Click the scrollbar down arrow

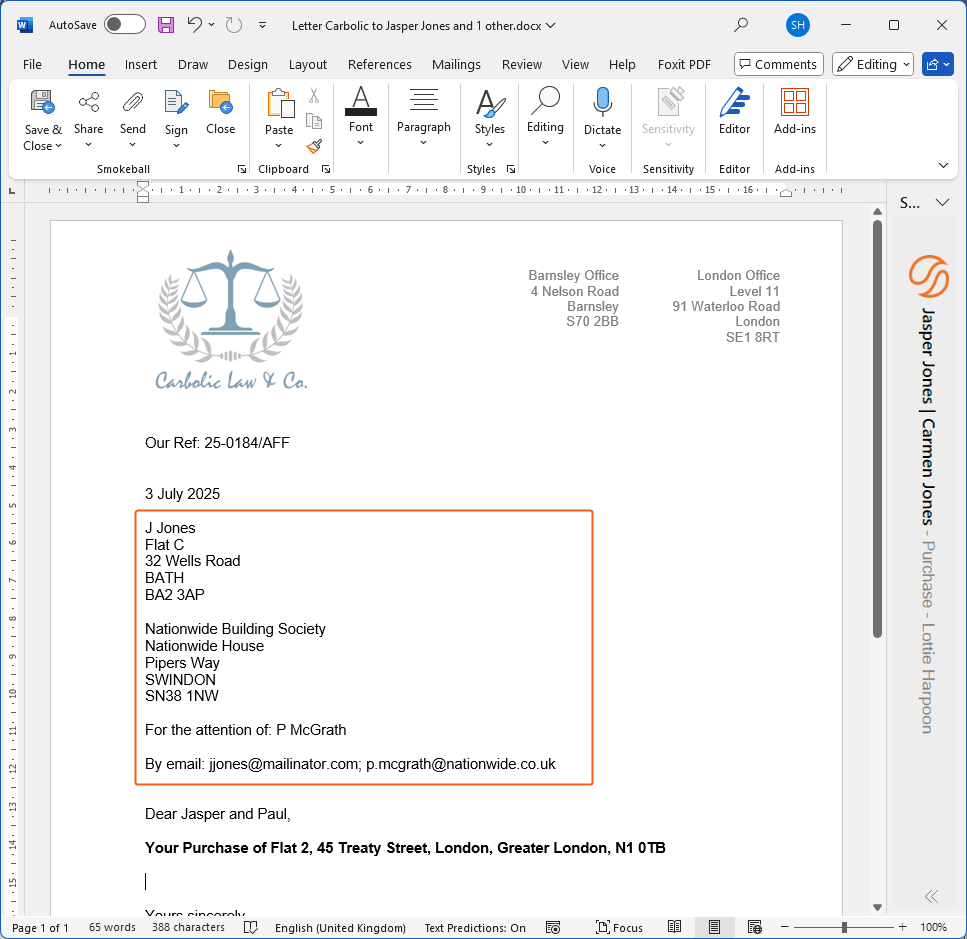[x=877, y=907]
